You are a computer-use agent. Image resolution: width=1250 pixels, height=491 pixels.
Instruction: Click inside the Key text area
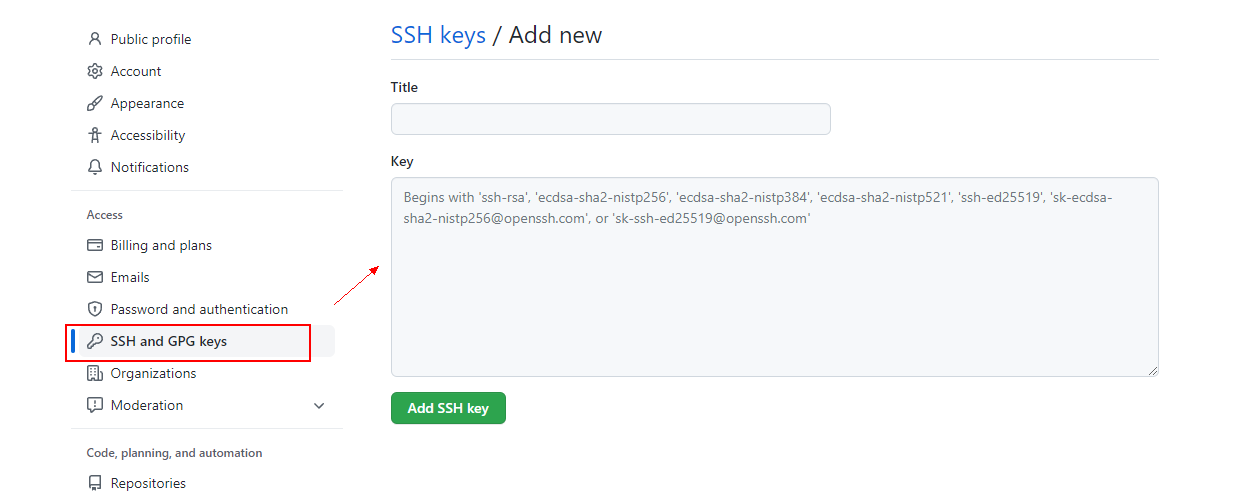(x=774, y=290)
